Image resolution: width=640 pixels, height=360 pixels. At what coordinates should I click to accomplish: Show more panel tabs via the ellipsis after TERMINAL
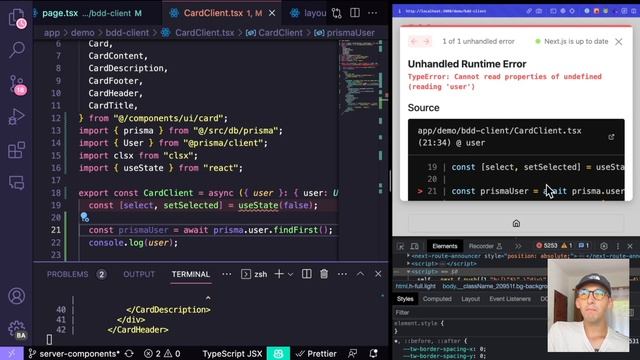(227, 274)
